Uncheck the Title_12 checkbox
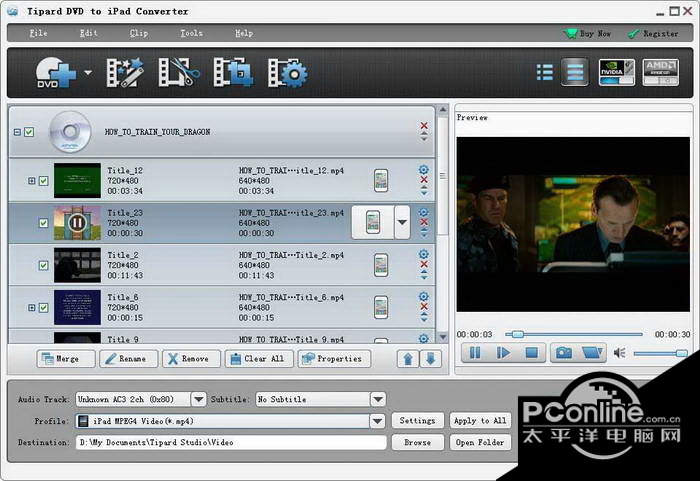The height and width of the screenshot is (481, 700). click(x=44, y=181)
